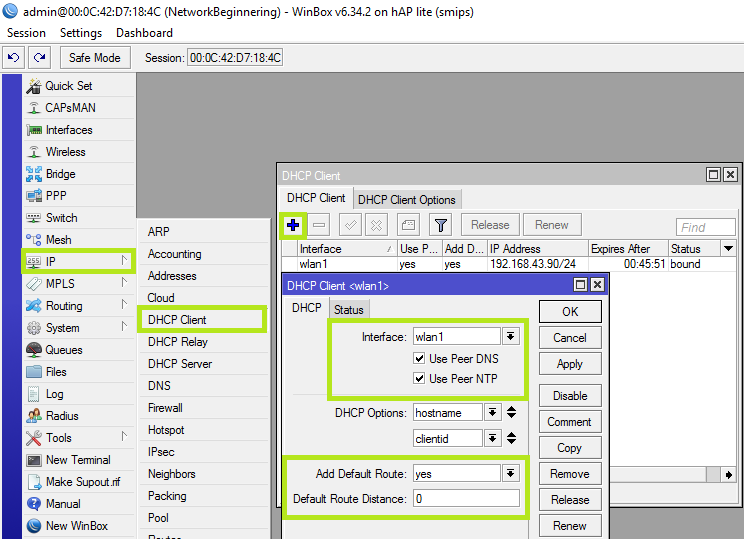Image resolution: width=744 pixels, height=539 pixels.
Task: Click the Default Route Distance field
Action: coord(466,499)
